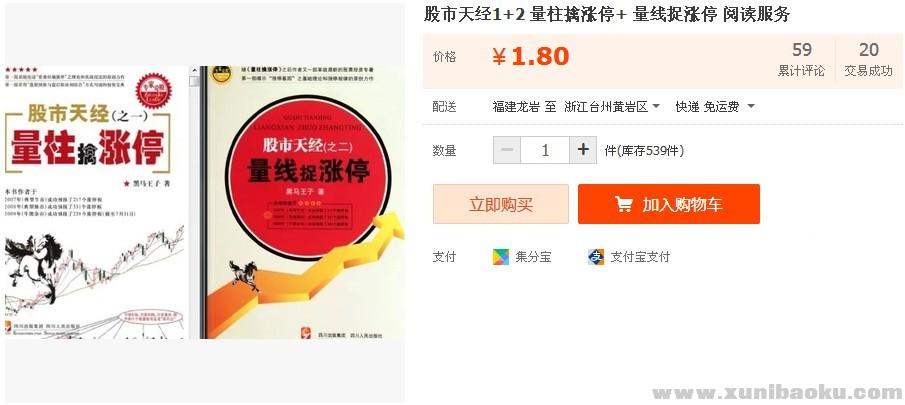Click the product title 股市天经1+2

coord(474,14)
